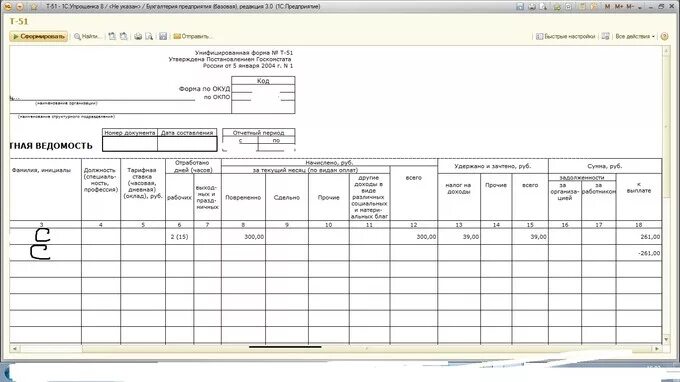Click the Фамилия, инициалы column header
The width and height of the screenshot is (680, 382).
[46, 189]
